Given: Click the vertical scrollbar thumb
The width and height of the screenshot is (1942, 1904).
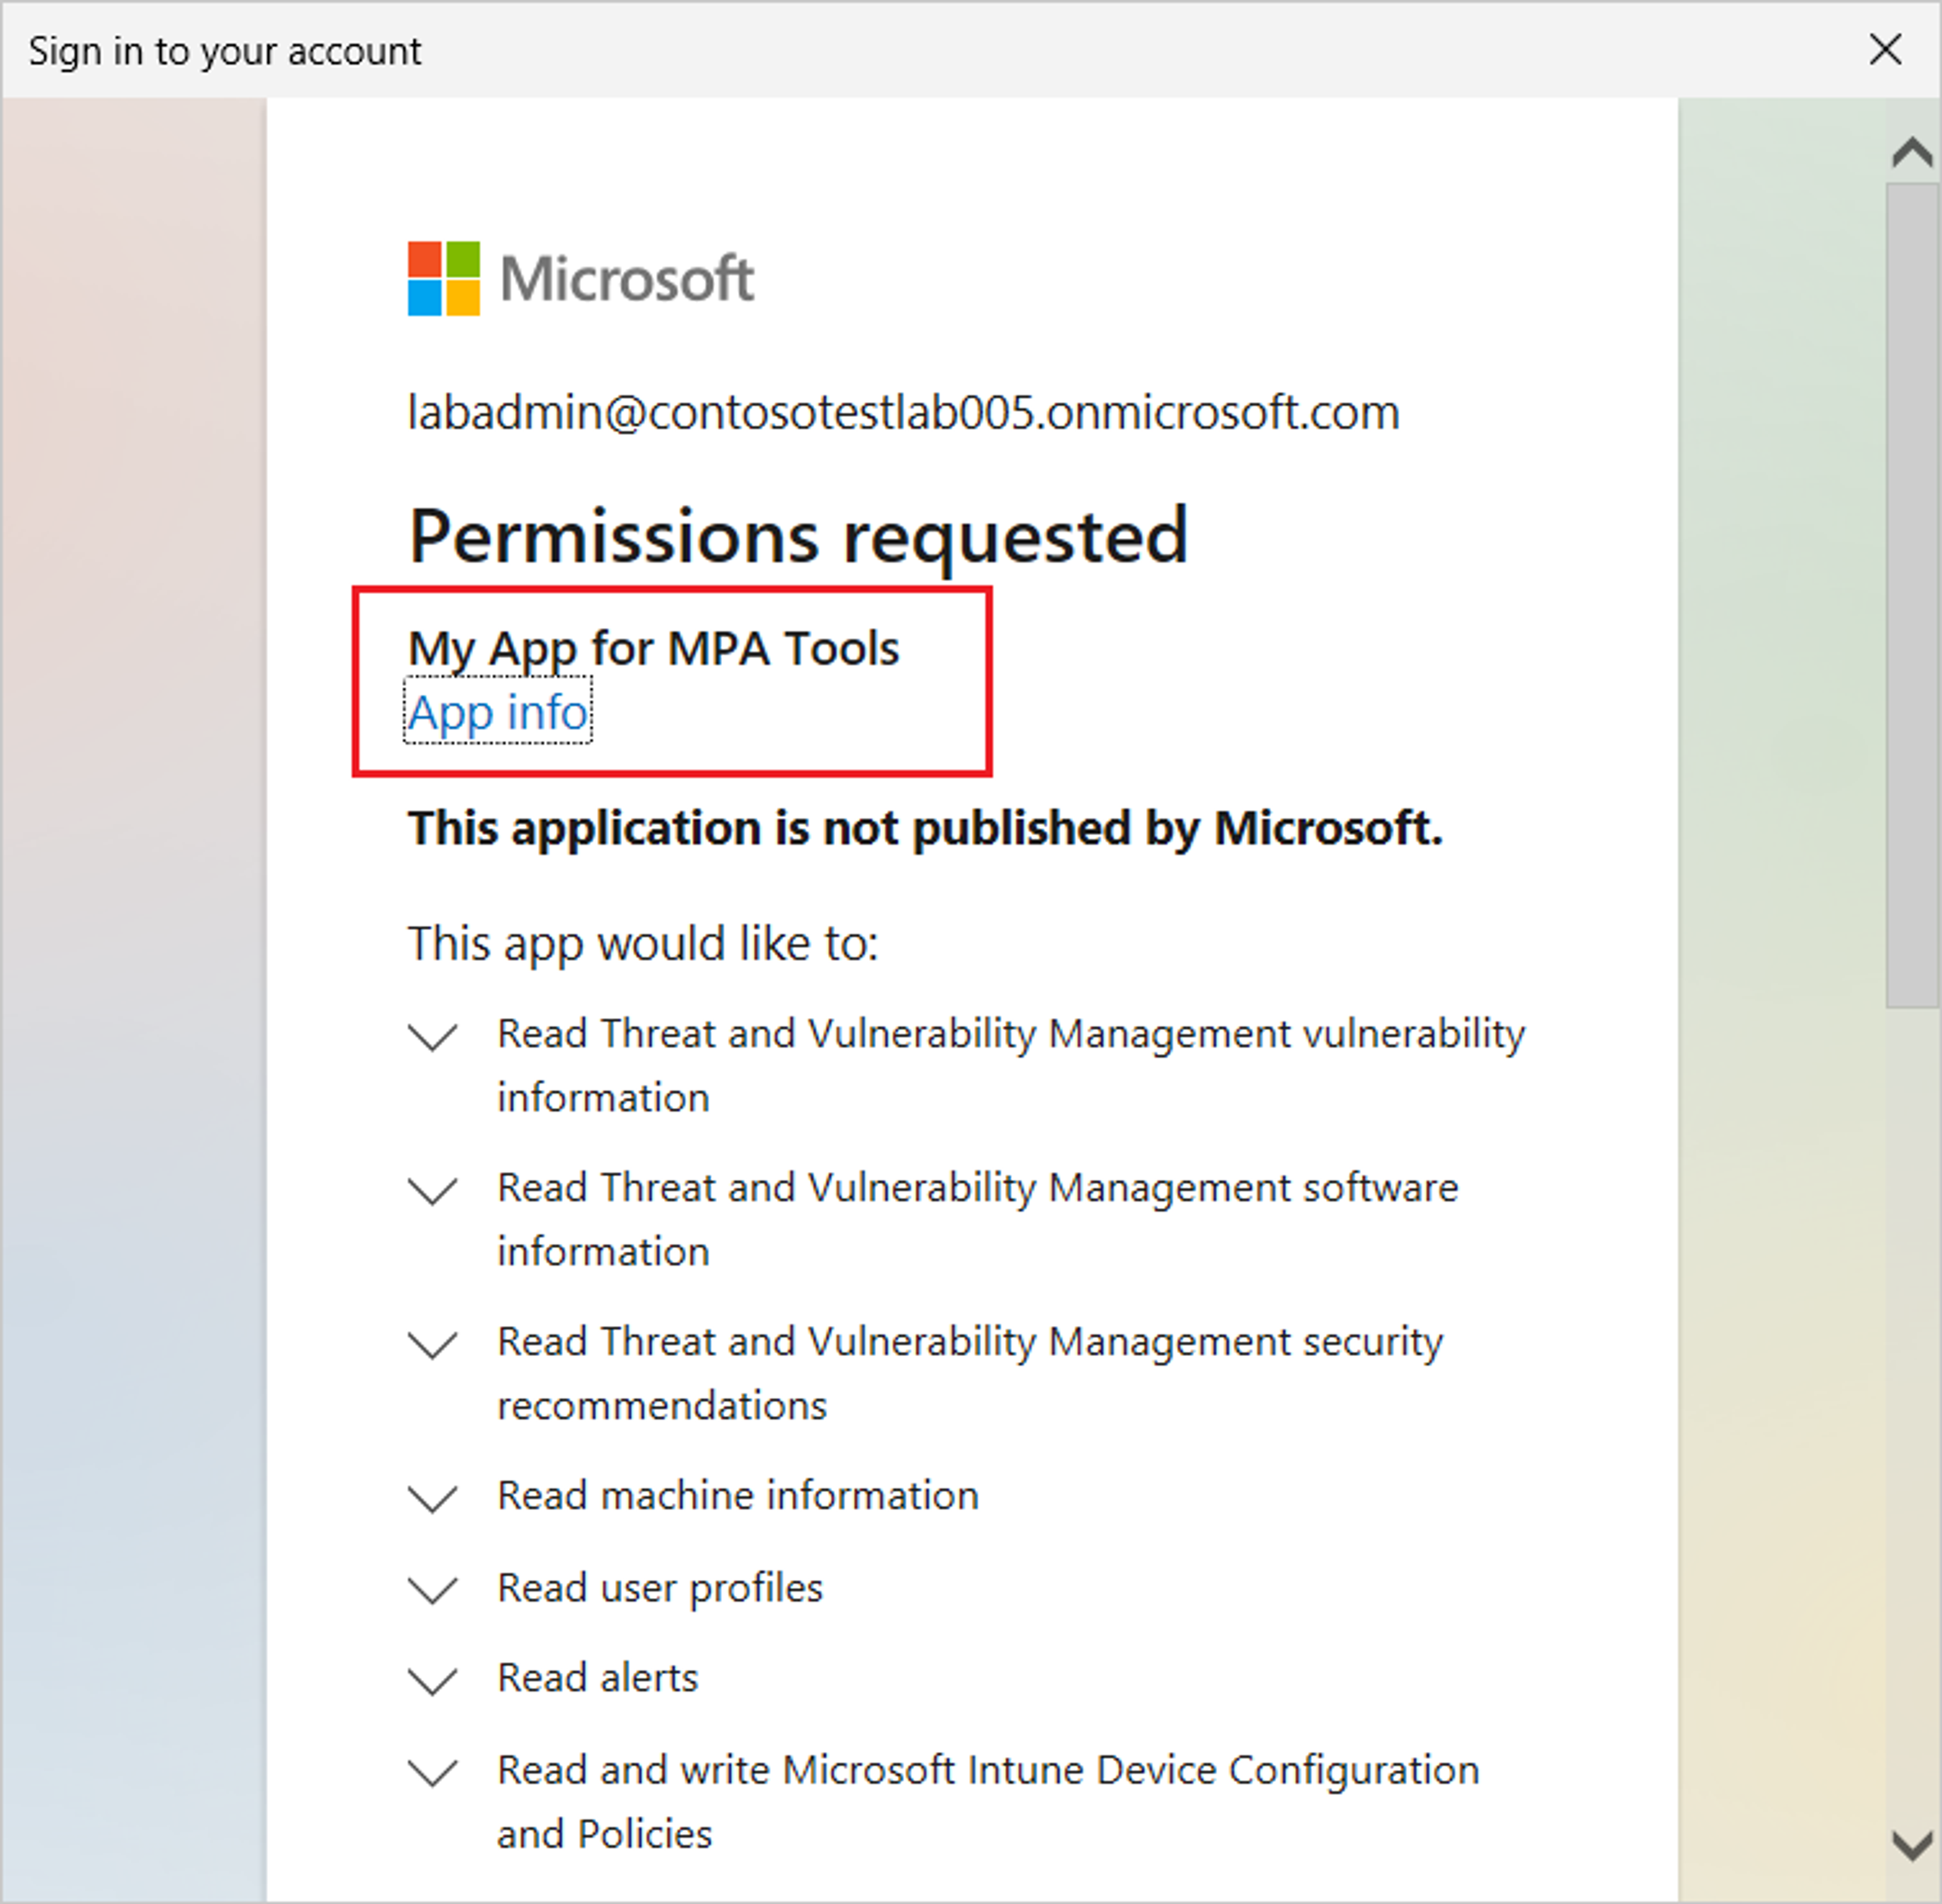Looking at the screenshot, I should click(x=1912, y=595).
